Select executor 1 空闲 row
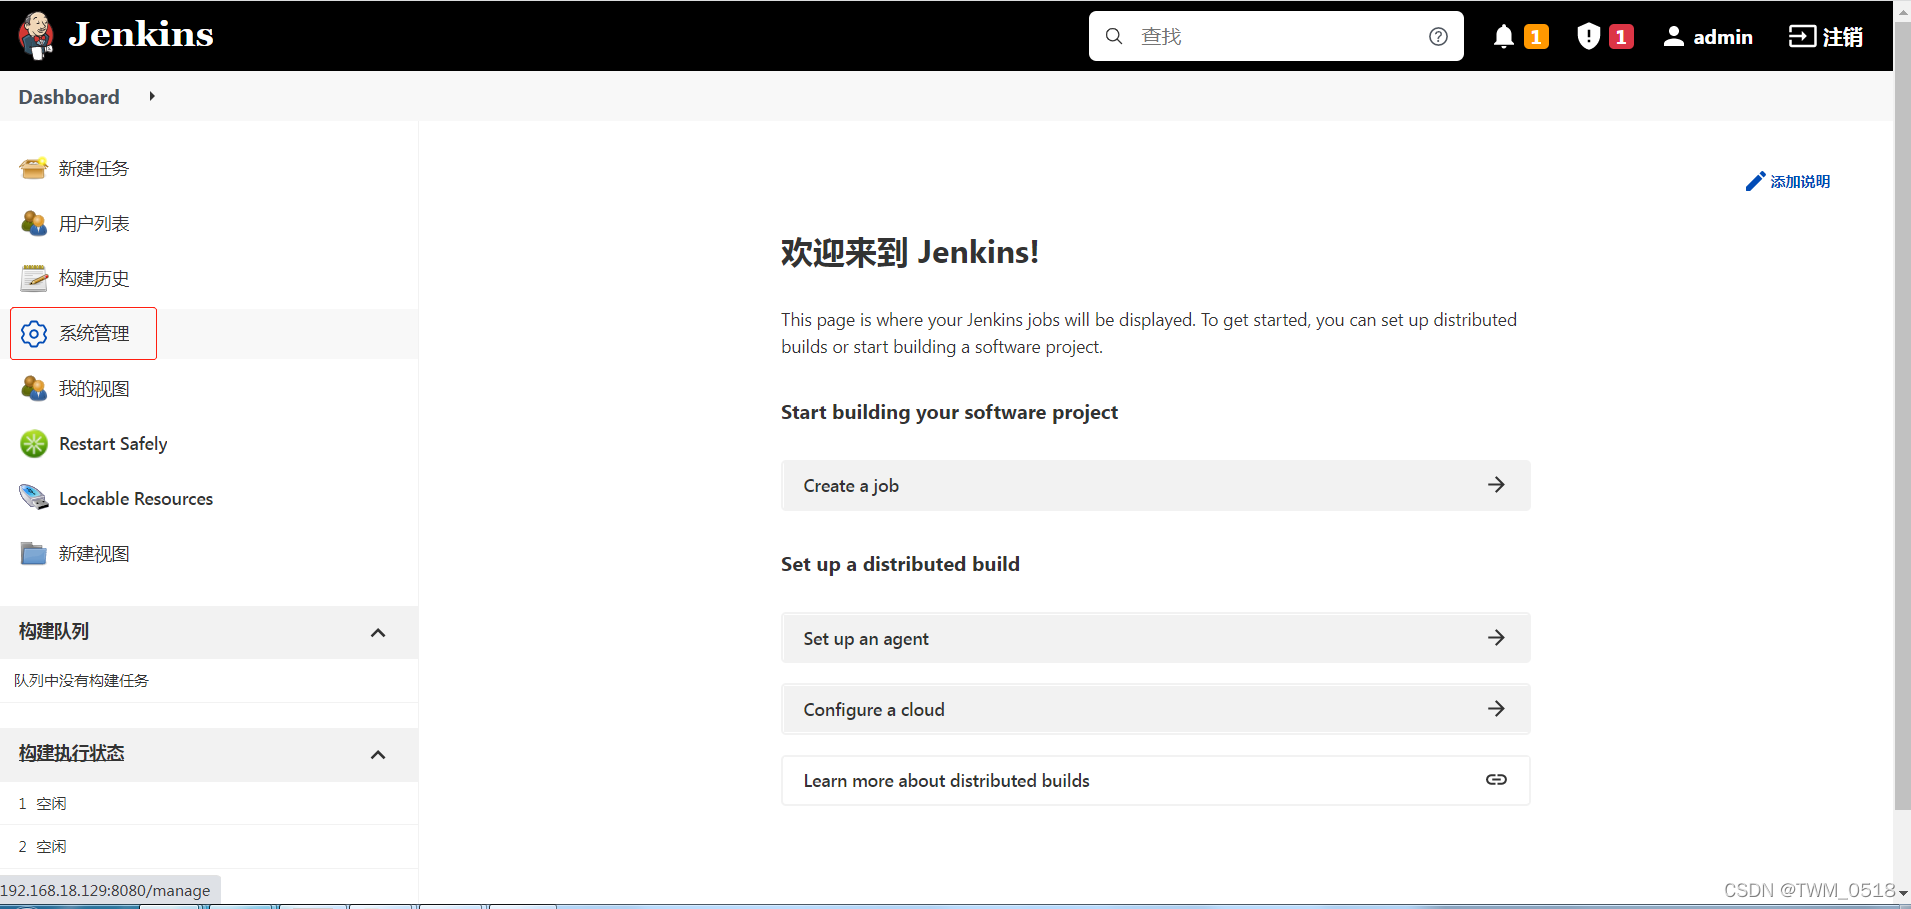 click(x=209, y=803)
